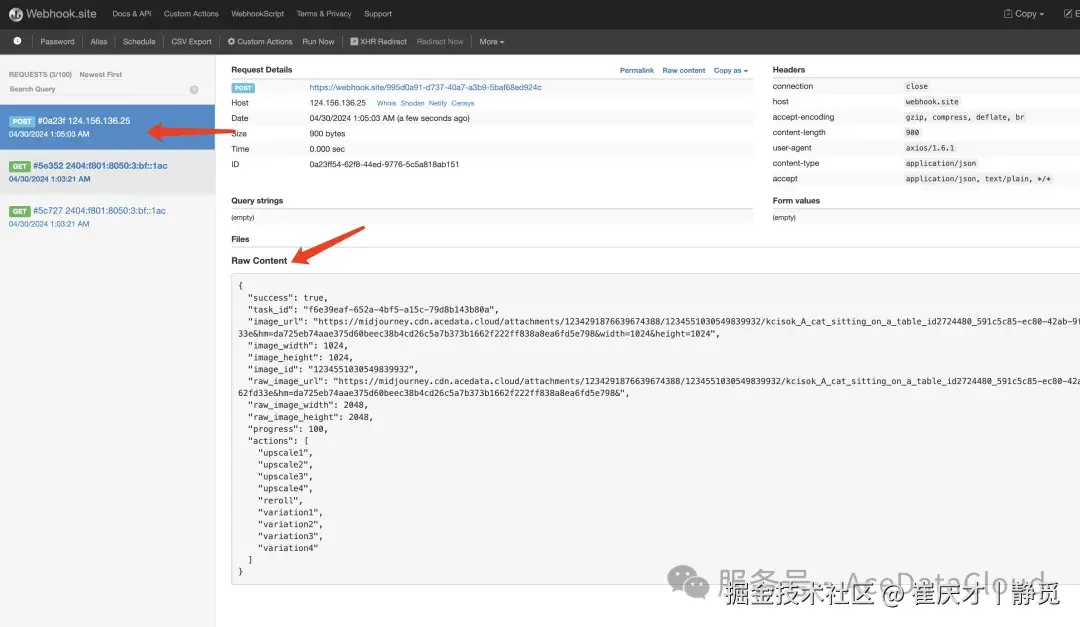Click the Shodan lookup link
The width and height of the screenshot is (1080, 627).
412,103
